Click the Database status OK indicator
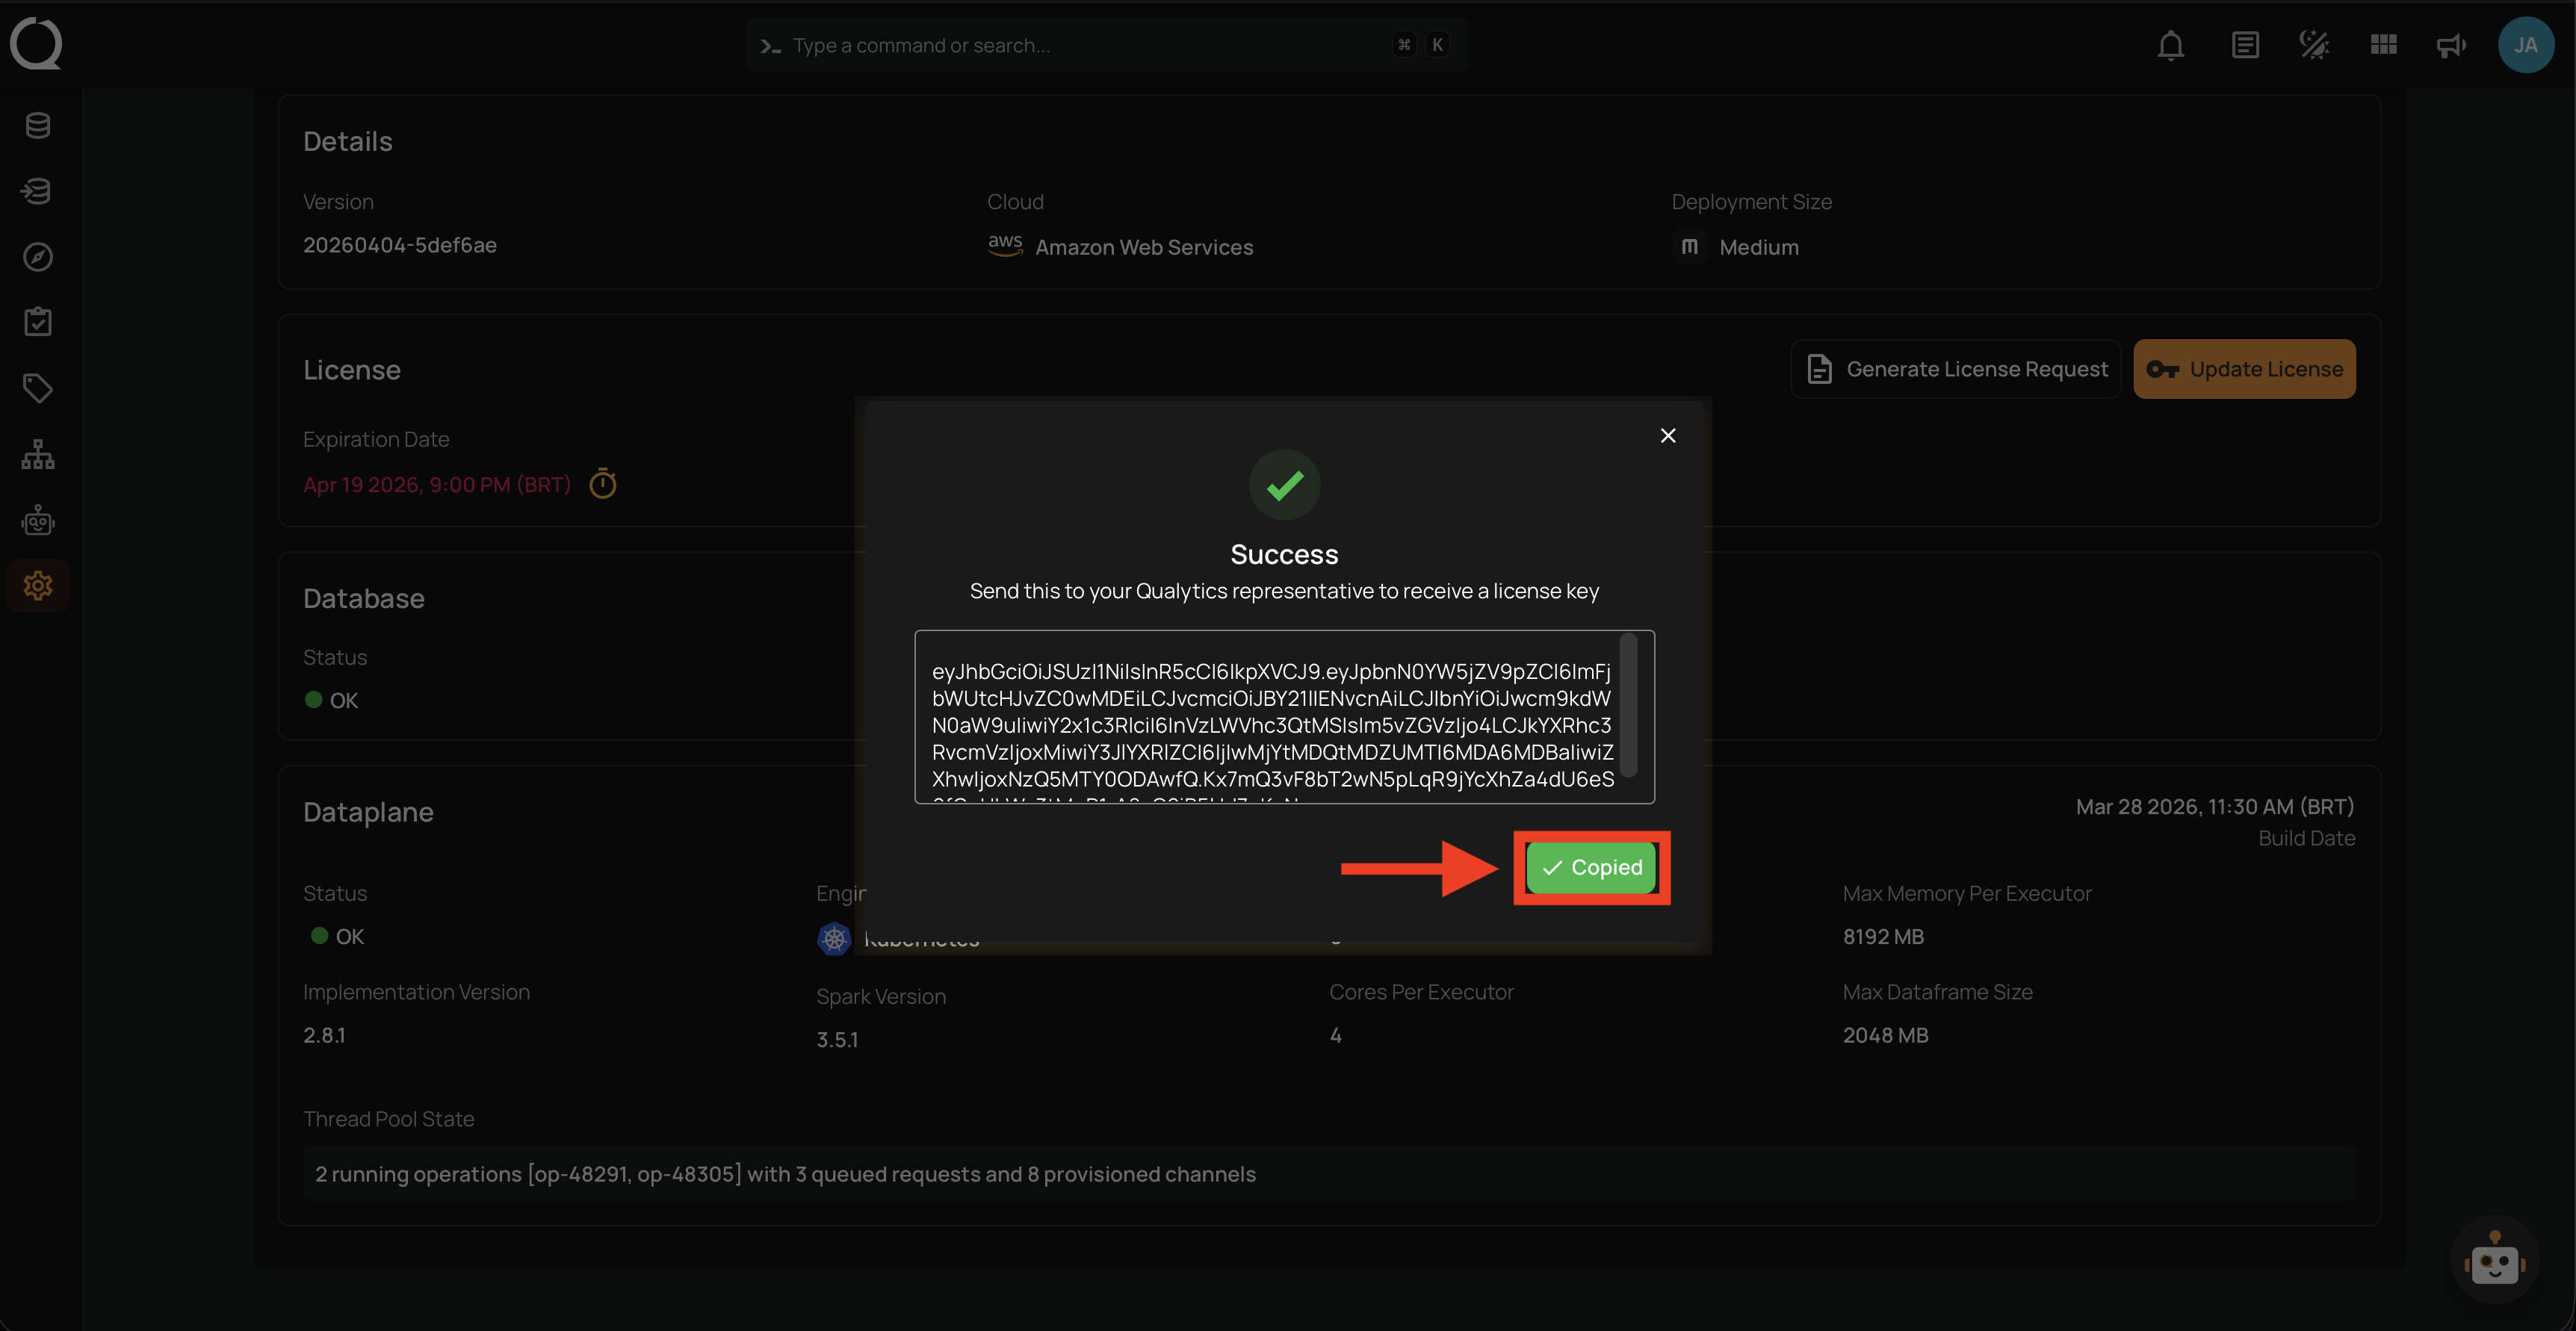The width and height of the screenshot is (2576, 1331). click(331, 701)
